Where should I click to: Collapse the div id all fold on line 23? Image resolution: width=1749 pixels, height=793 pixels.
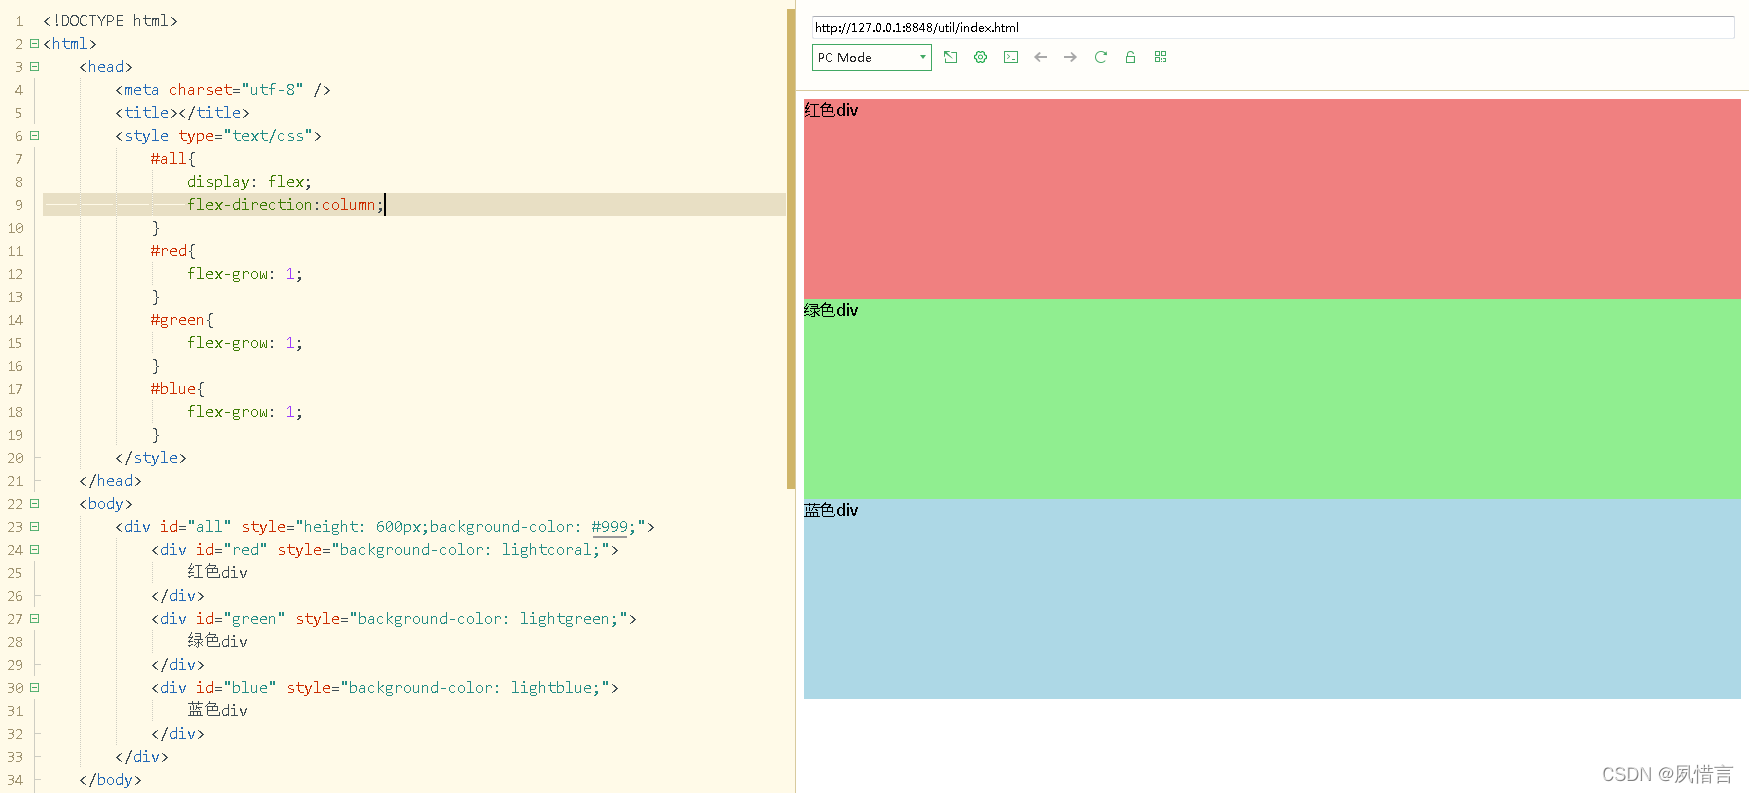click(34, 526)
